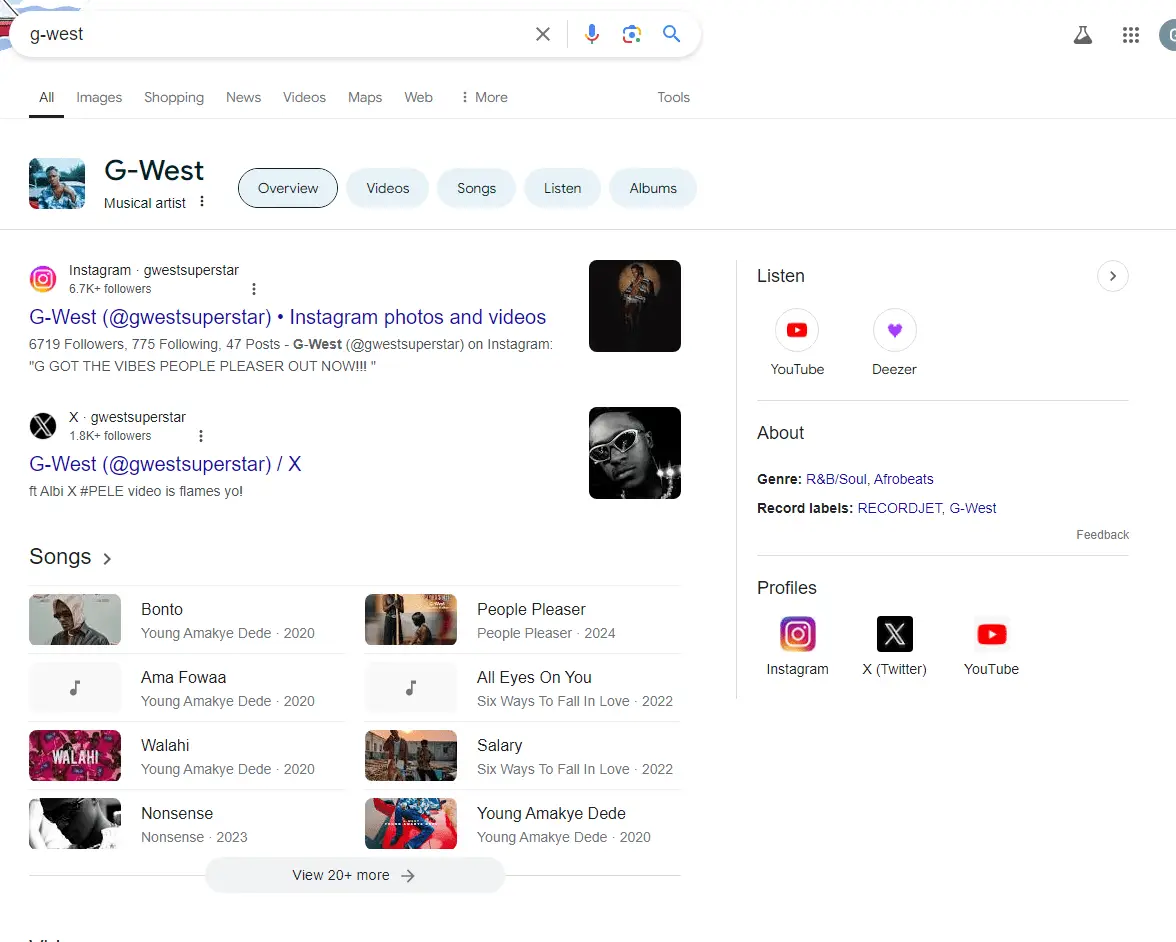The height and width of the screenshot is (942, 1176).
Task: Open the Google apps grid icon
Action: click(1130, 34)
